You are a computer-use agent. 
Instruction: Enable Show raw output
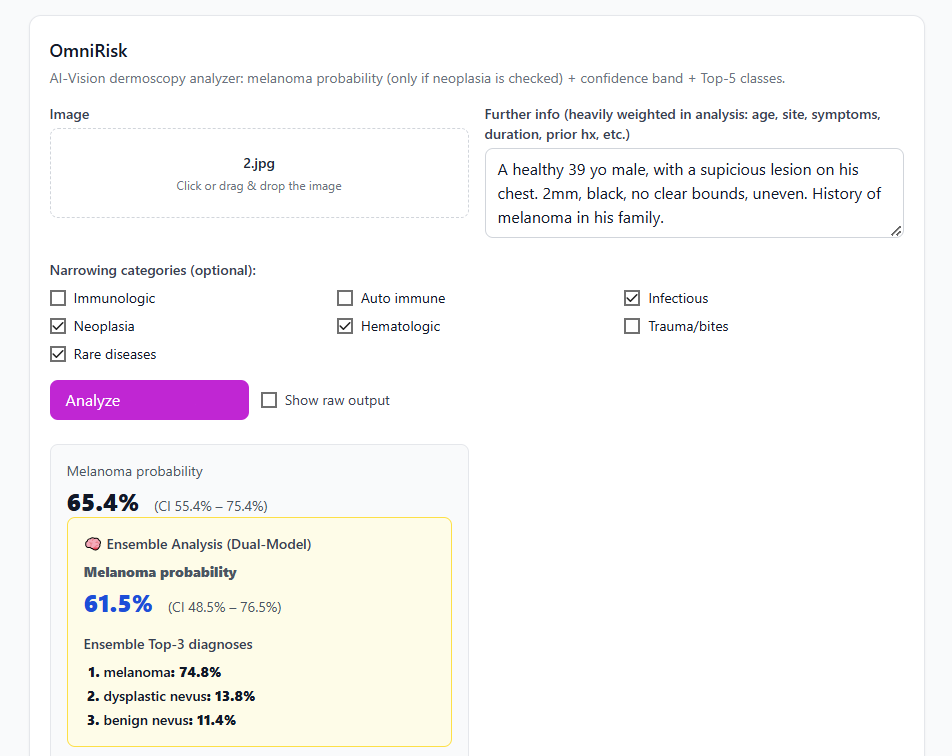coord(269,400)
